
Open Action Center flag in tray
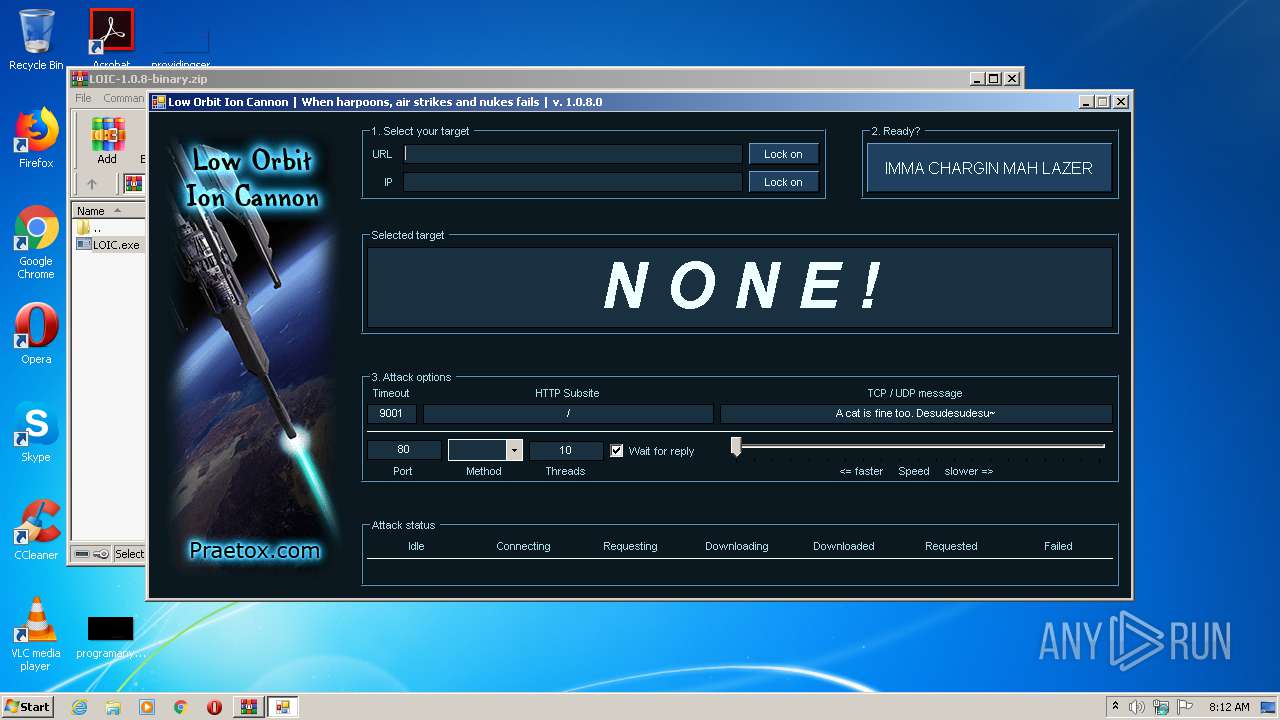pyautogui.click(x=1185, y=707)
